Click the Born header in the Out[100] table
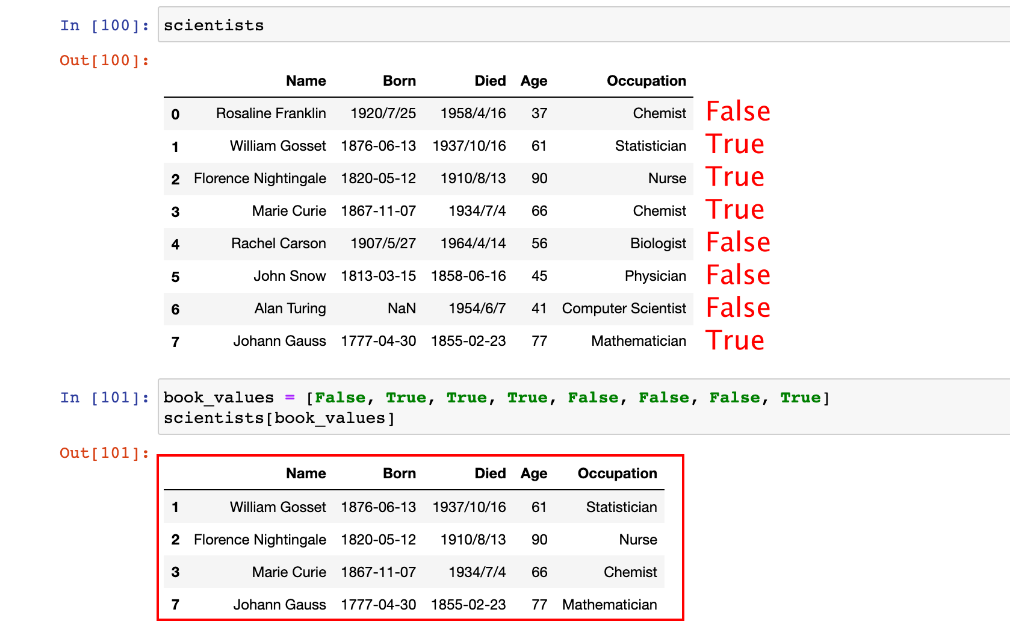The height and width of the screenshot is (627, 1021). click(x=399, y=81)
